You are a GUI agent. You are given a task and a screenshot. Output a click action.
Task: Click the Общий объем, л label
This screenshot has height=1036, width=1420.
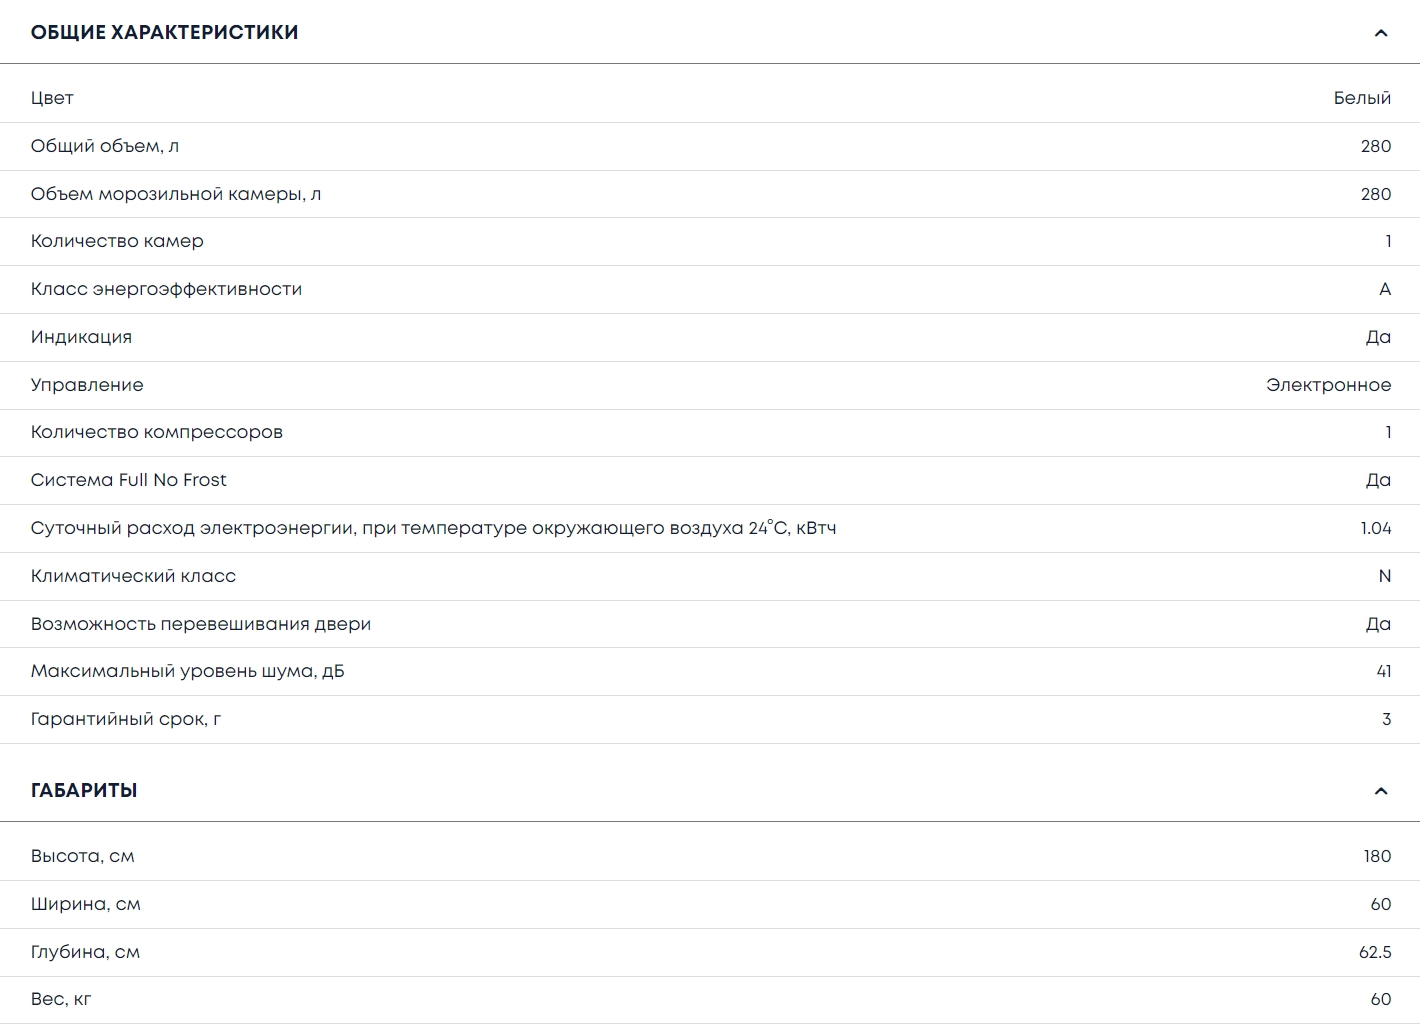pos(105,146)
